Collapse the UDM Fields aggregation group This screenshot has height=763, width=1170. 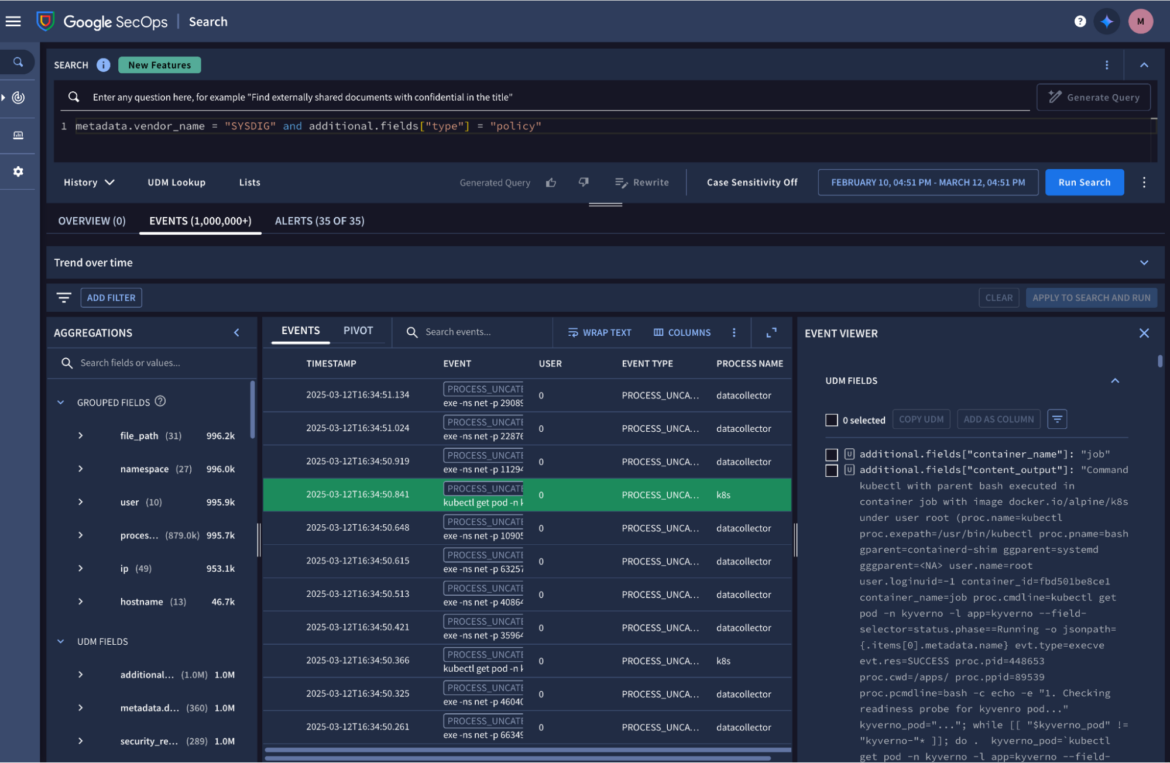pyautogui.click(x=60, y=641)
